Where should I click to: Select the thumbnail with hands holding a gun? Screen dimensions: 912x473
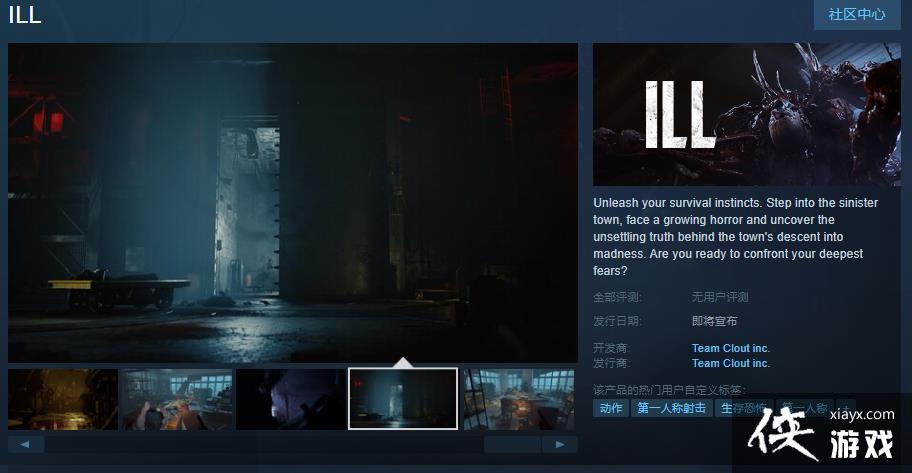click(x=177, y=399)
